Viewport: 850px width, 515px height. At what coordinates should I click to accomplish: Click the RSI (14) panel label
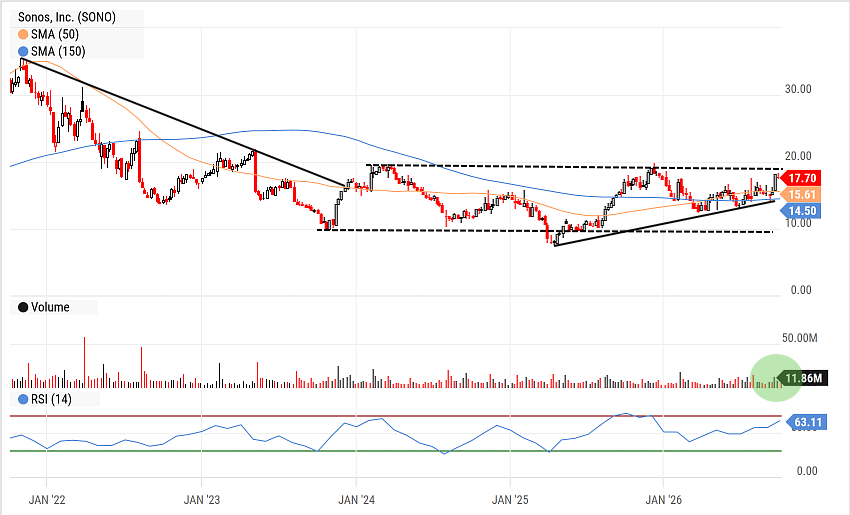(51, 400)
